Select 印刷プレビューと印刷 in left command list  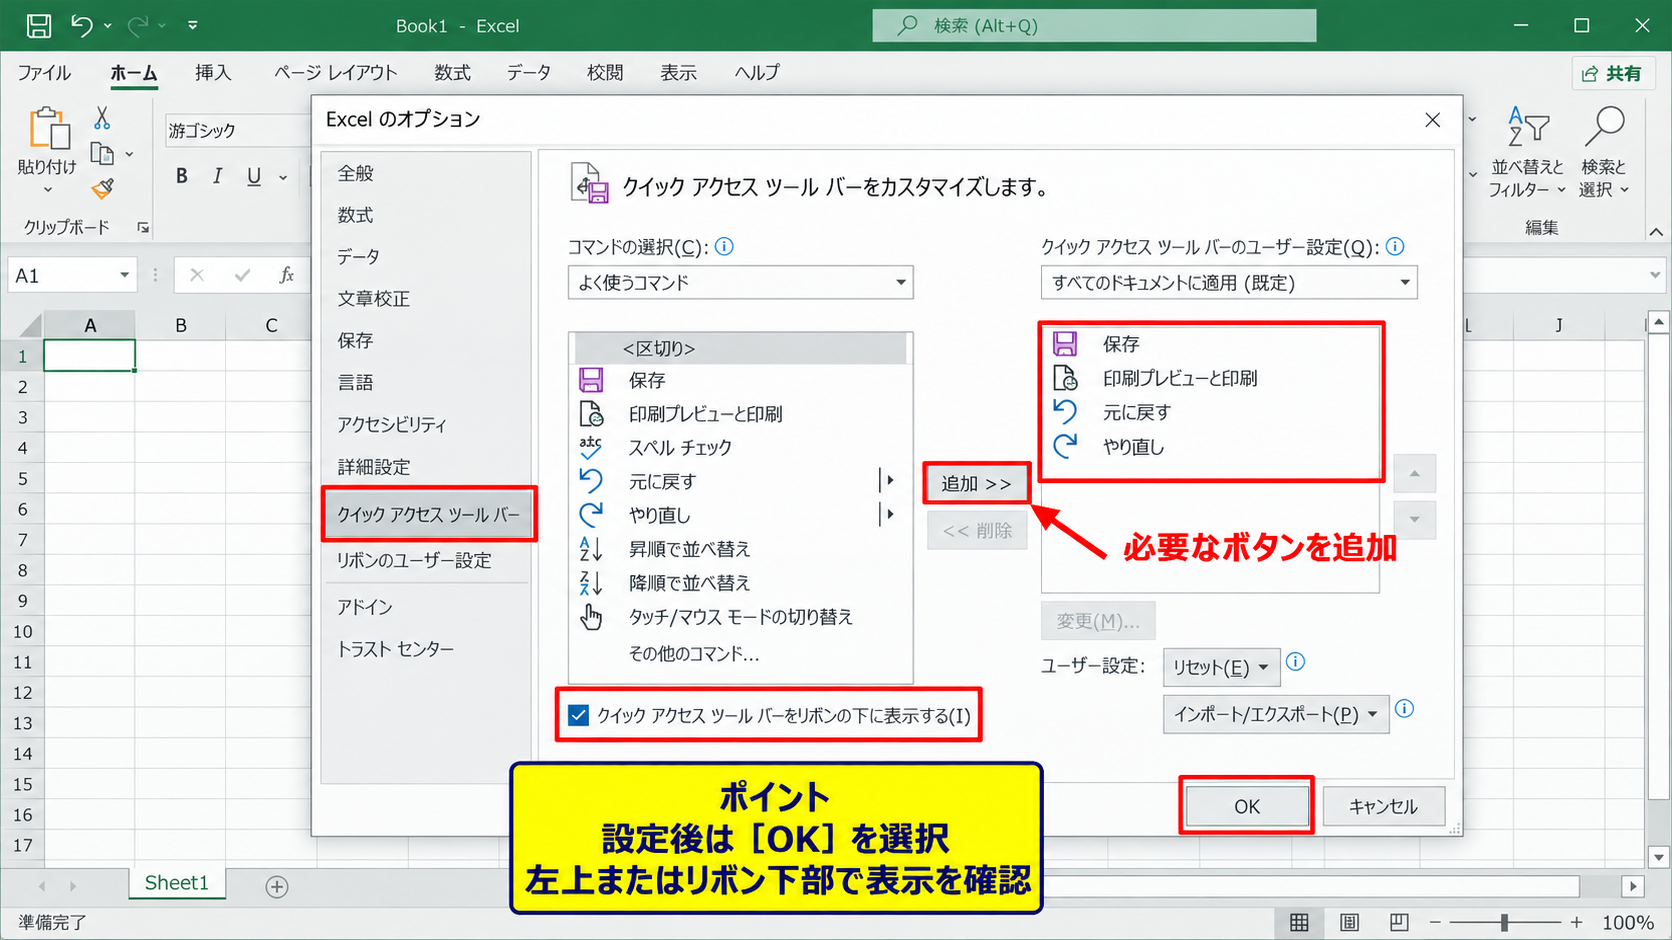(x=740, y=414)
